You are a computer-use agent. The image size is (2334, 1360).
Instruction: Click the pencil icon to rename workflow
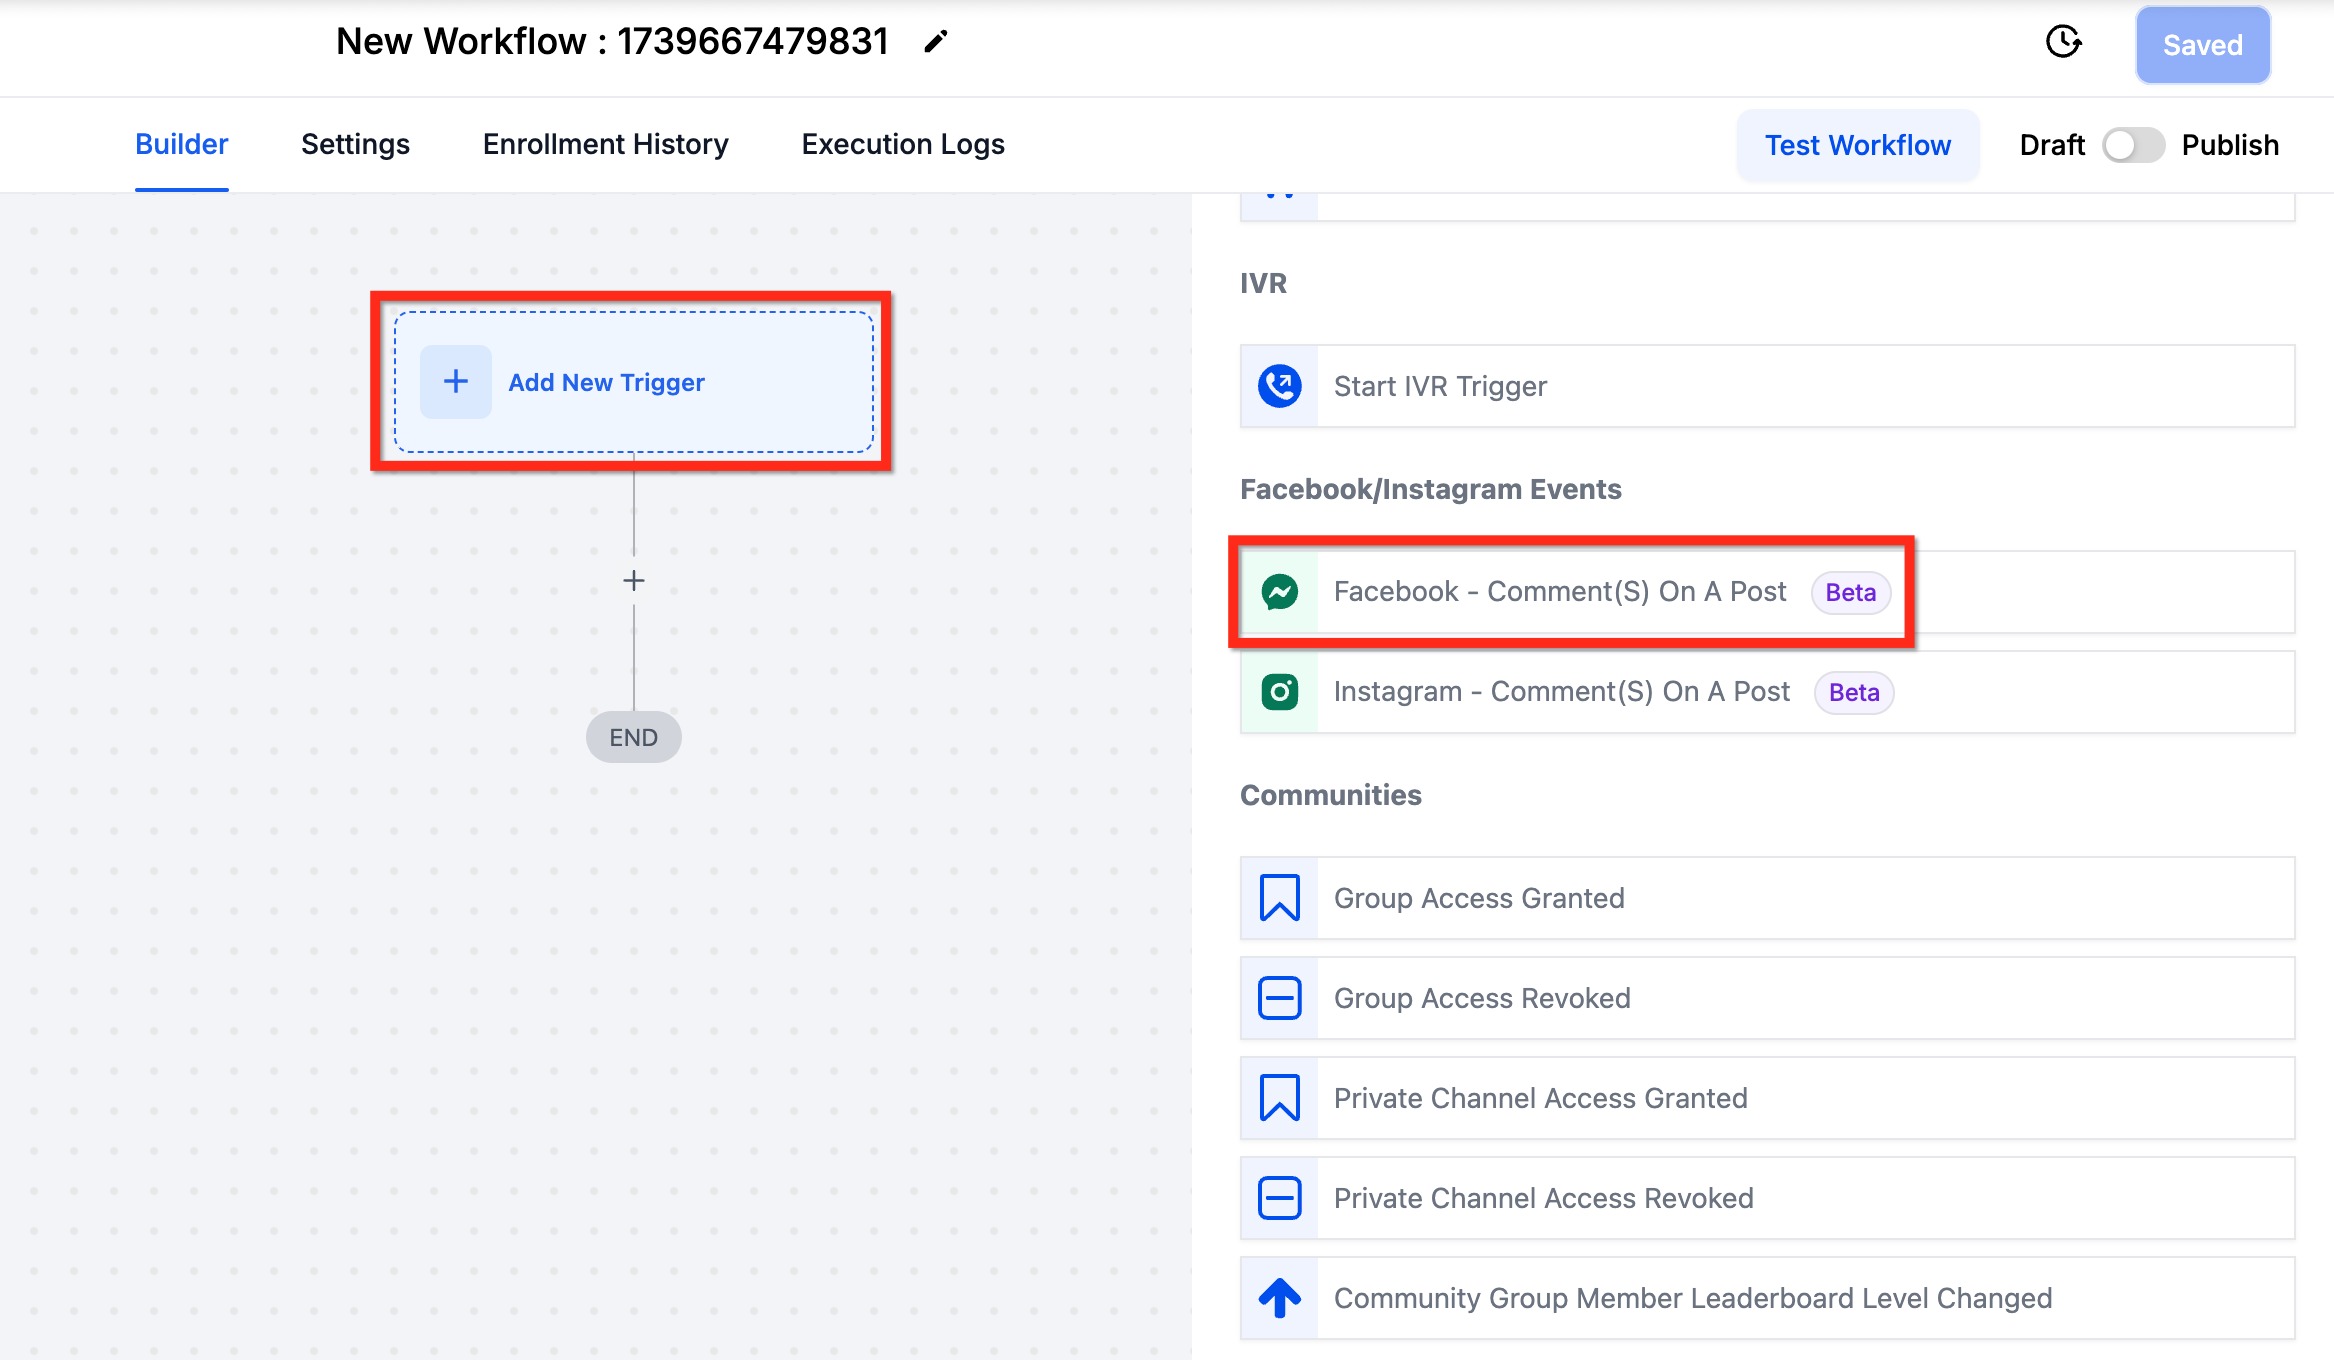935,42
